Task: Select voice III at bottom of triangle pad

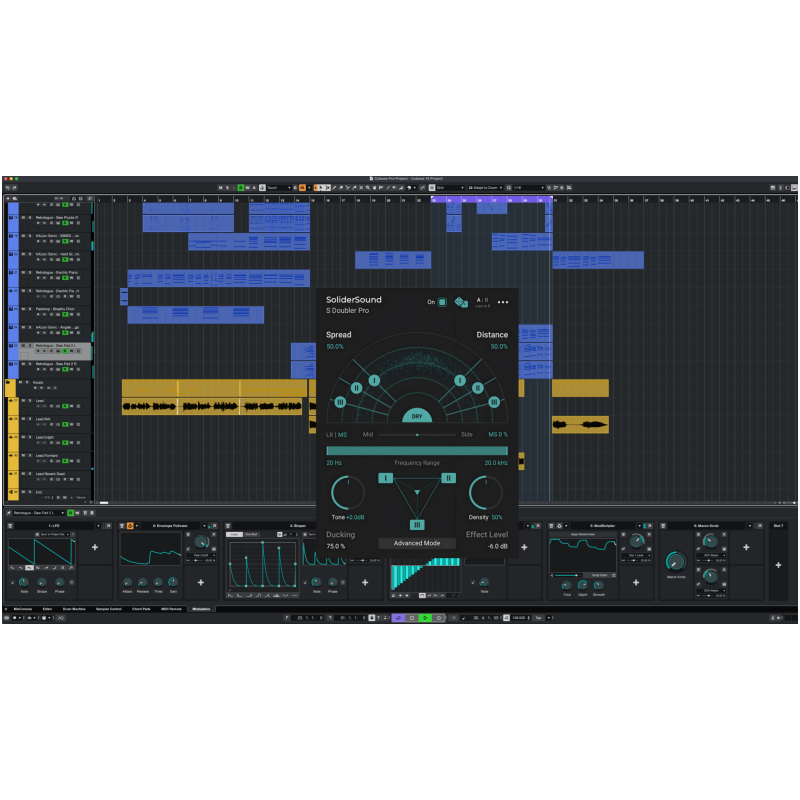Action: [417, 524]
